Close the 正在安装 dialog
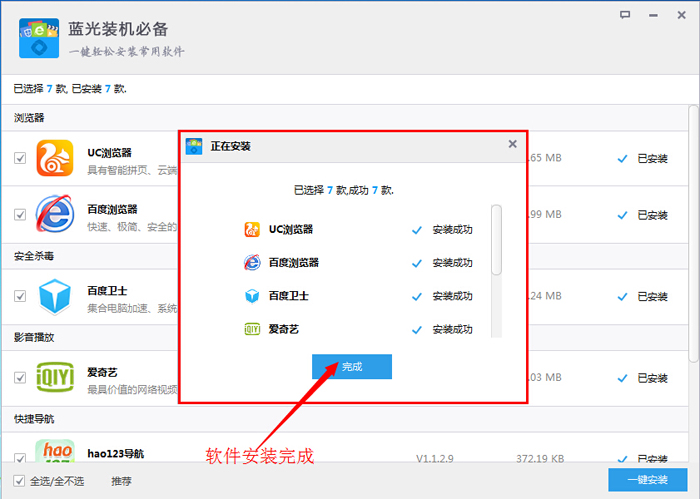Screen dimensions: 700x499 [x=512, y=145]
